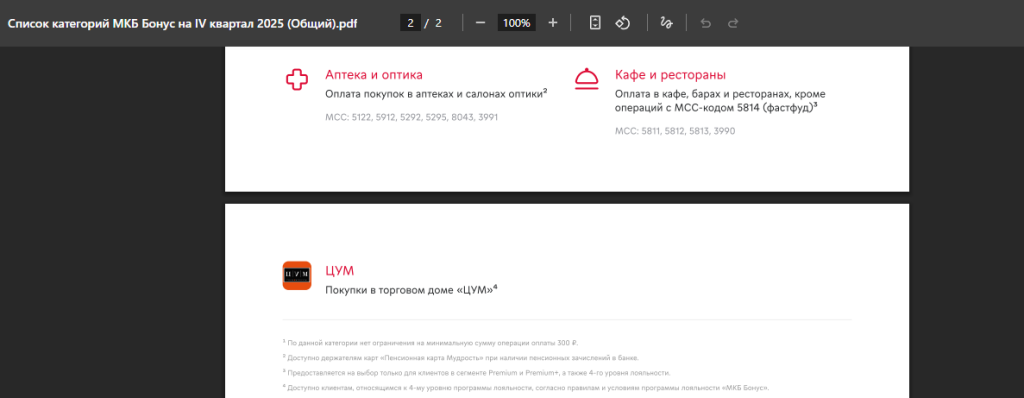The image size is (1024, 398).
Task: Activate the draw annotation tool
Action: click(666, 23)
